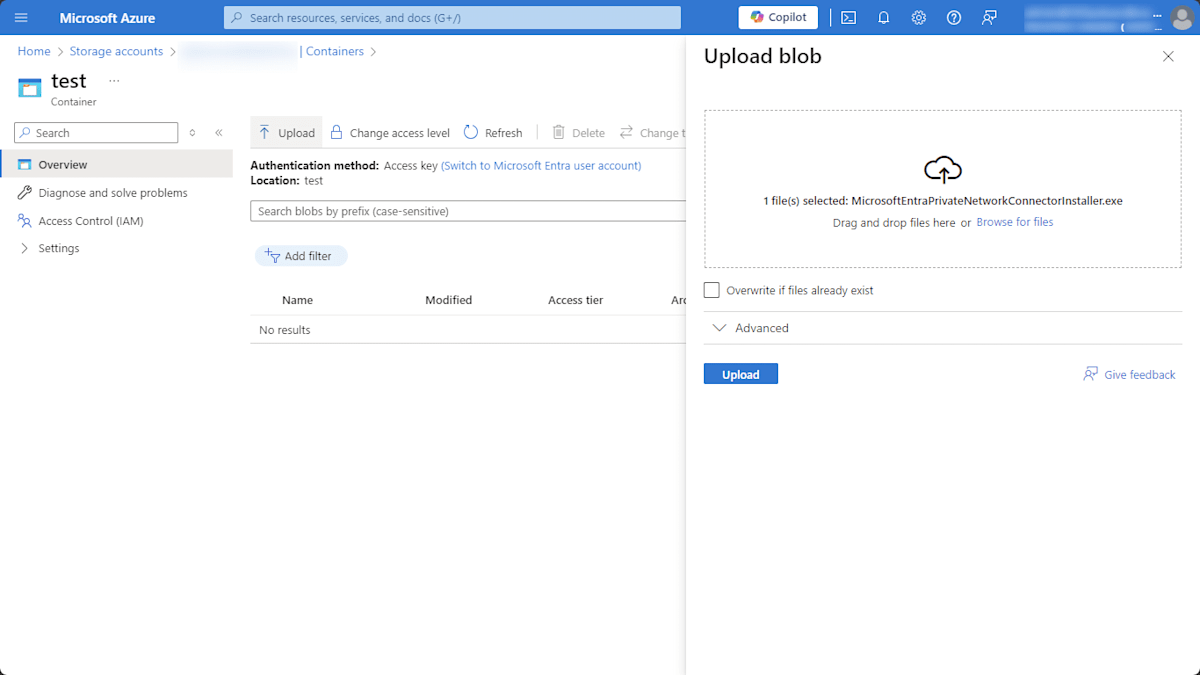Collapse the sidebar with double chevron
The width and height of the screenshot is (1200, 675).
pyautogui.click(x=219, y=133)
